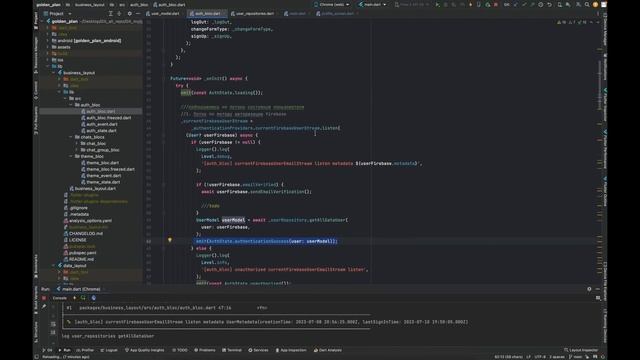Image resolution: width=640 pixels, height=360 pixels.
Task: Click the yellow lightbulb intention icon
Action: click(170, 240)
